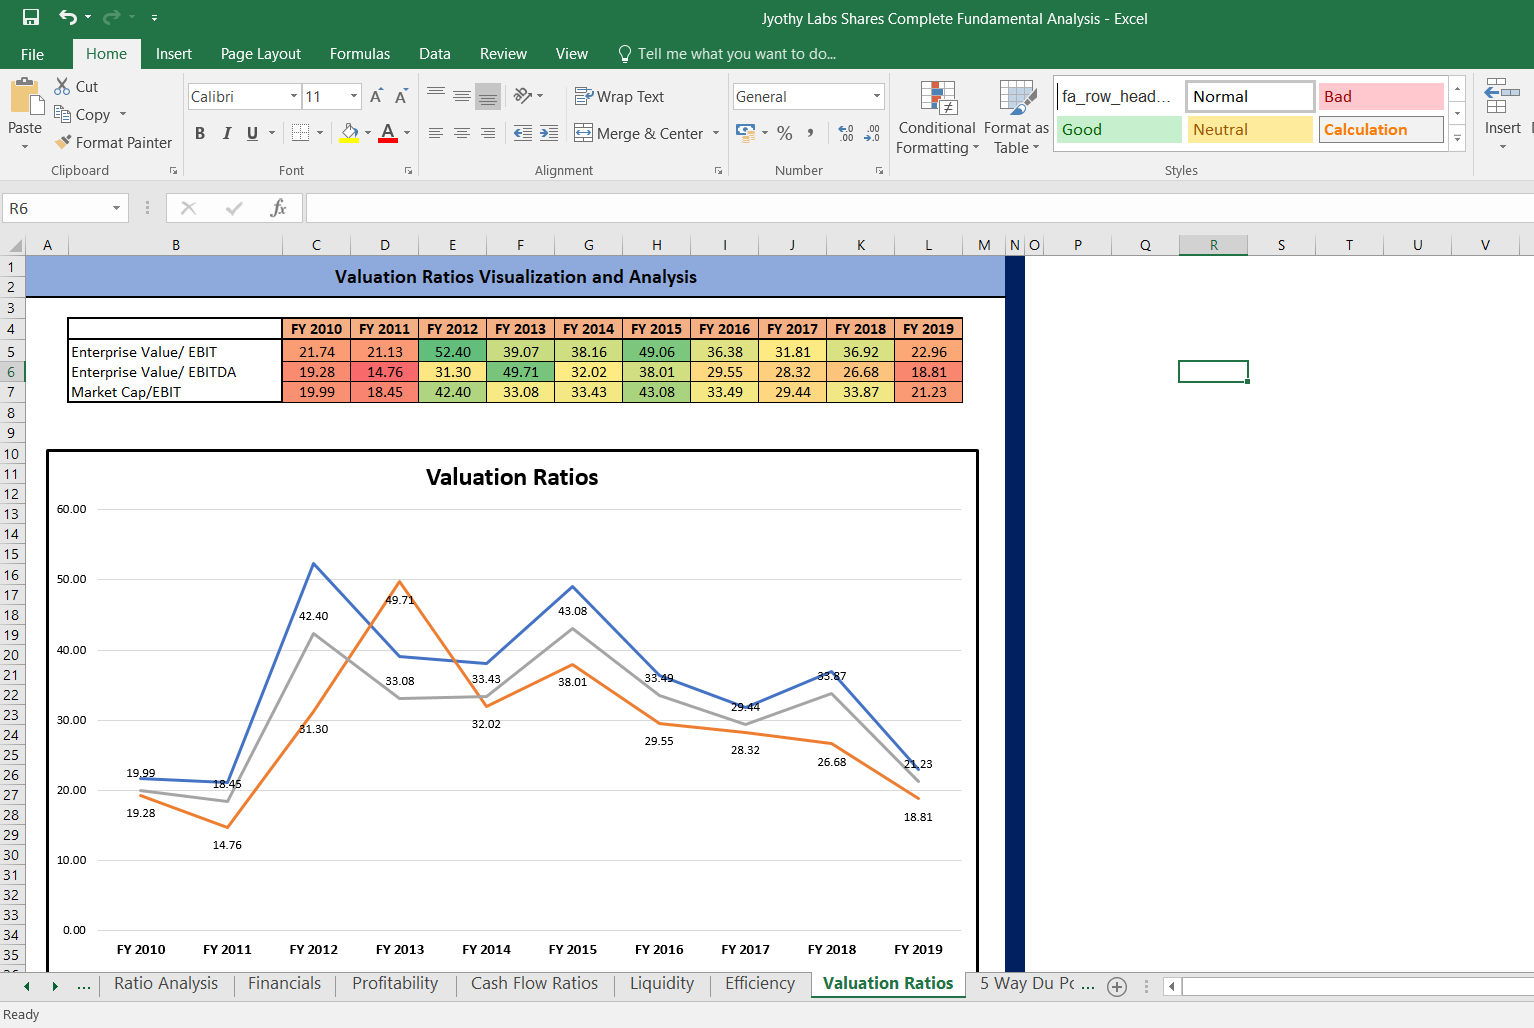Screen dimensions: 1534x1028
Task: Toggle Wrap Text
Action: tap(619, 96)
